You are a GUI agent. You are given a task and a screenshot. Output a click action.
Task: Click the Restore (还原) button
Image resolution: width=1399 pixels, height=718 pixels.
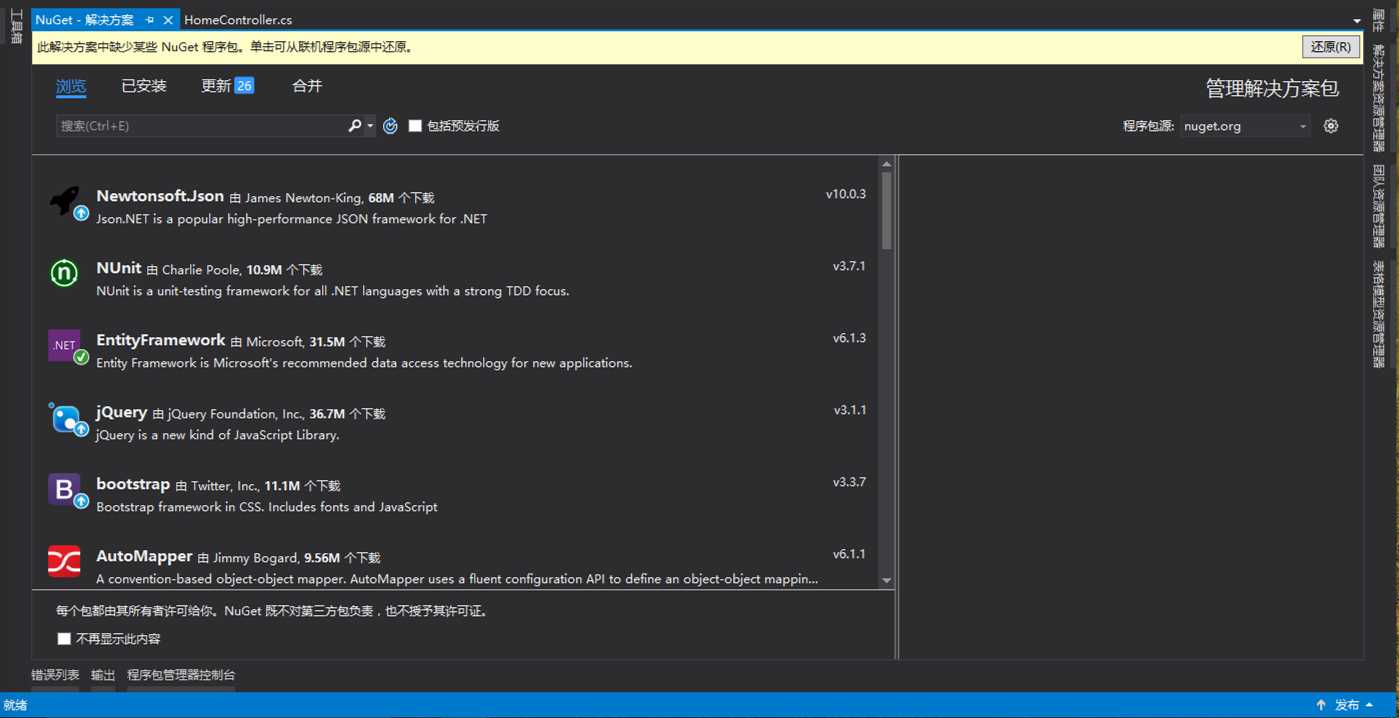[1331, 47]
